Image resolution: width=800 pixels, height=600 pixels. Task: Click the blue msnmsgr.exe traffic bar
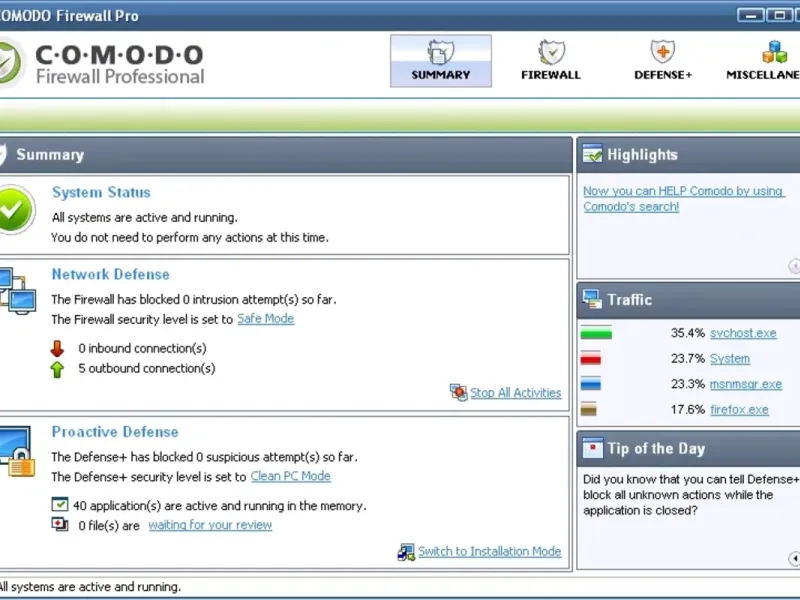coord(590,384)
